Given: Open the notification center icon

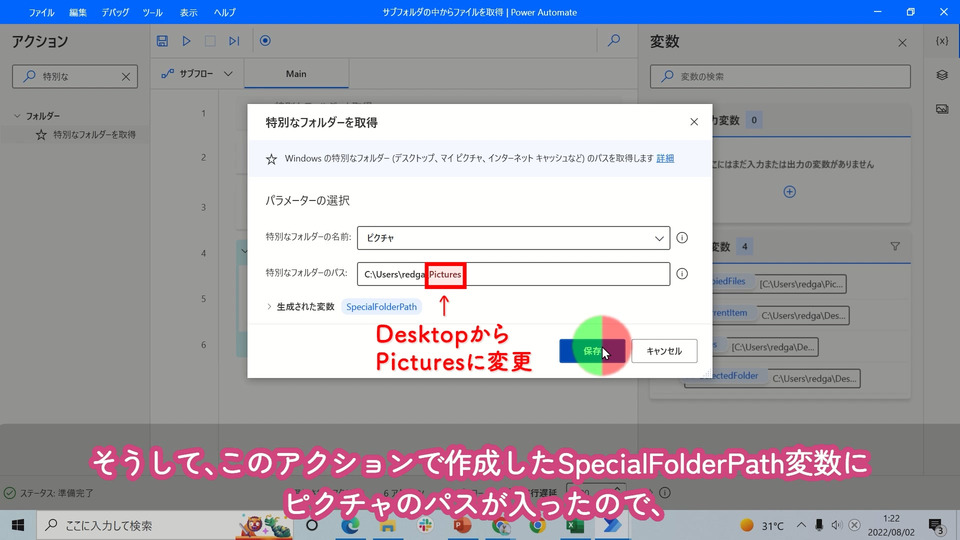Looking at the screenshot, I should (x=936, y=525).
